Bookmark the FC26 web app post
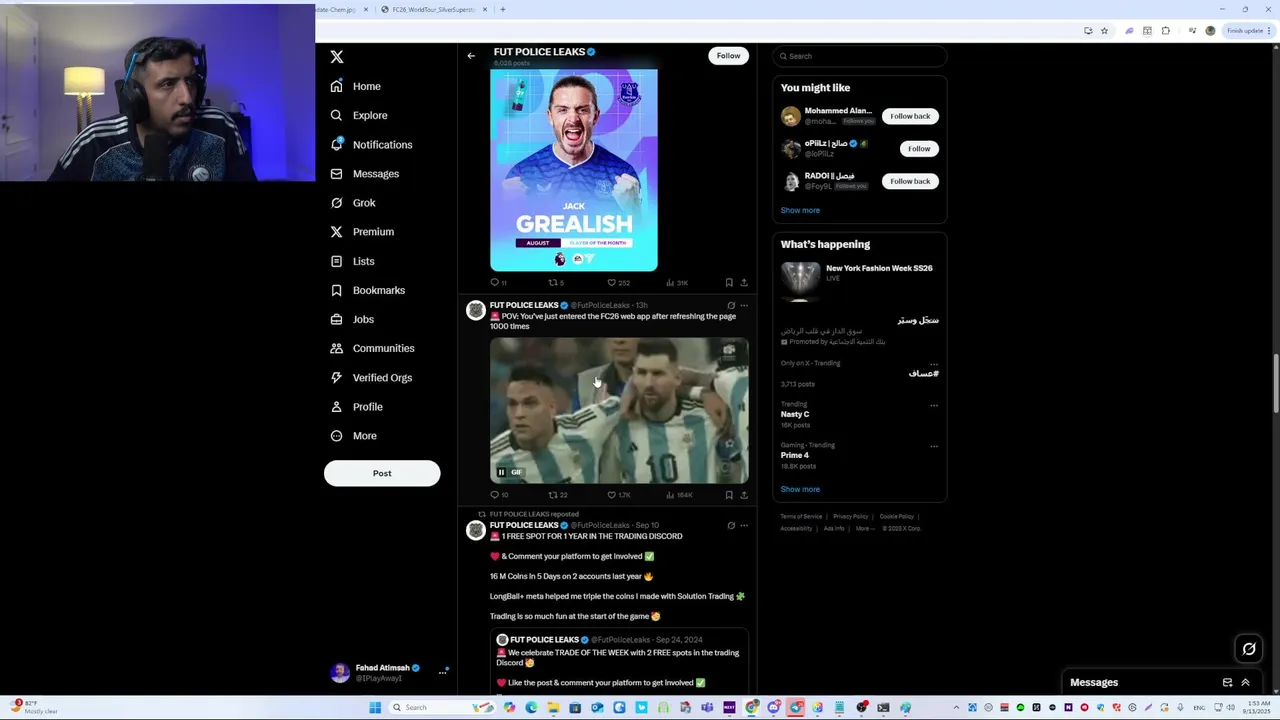The image size is (1280, 720). [x=729, y=495]
